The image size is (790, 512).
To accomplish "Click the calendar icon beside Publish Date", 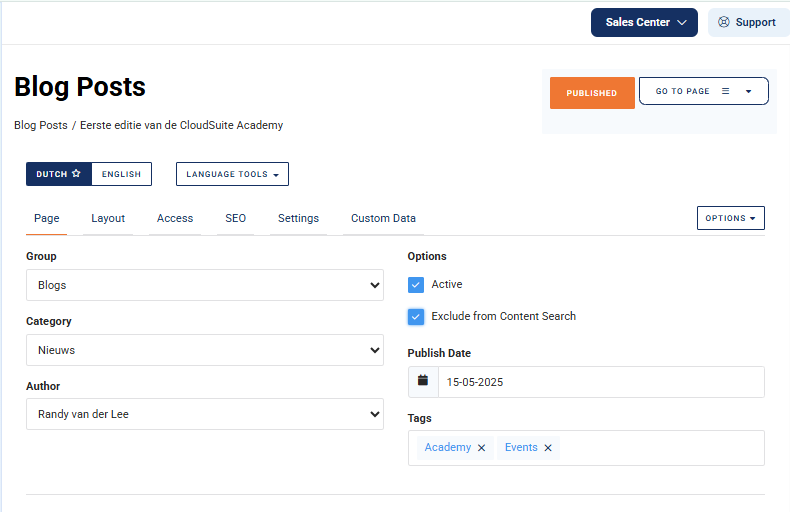I will click(x=423, y=380).
